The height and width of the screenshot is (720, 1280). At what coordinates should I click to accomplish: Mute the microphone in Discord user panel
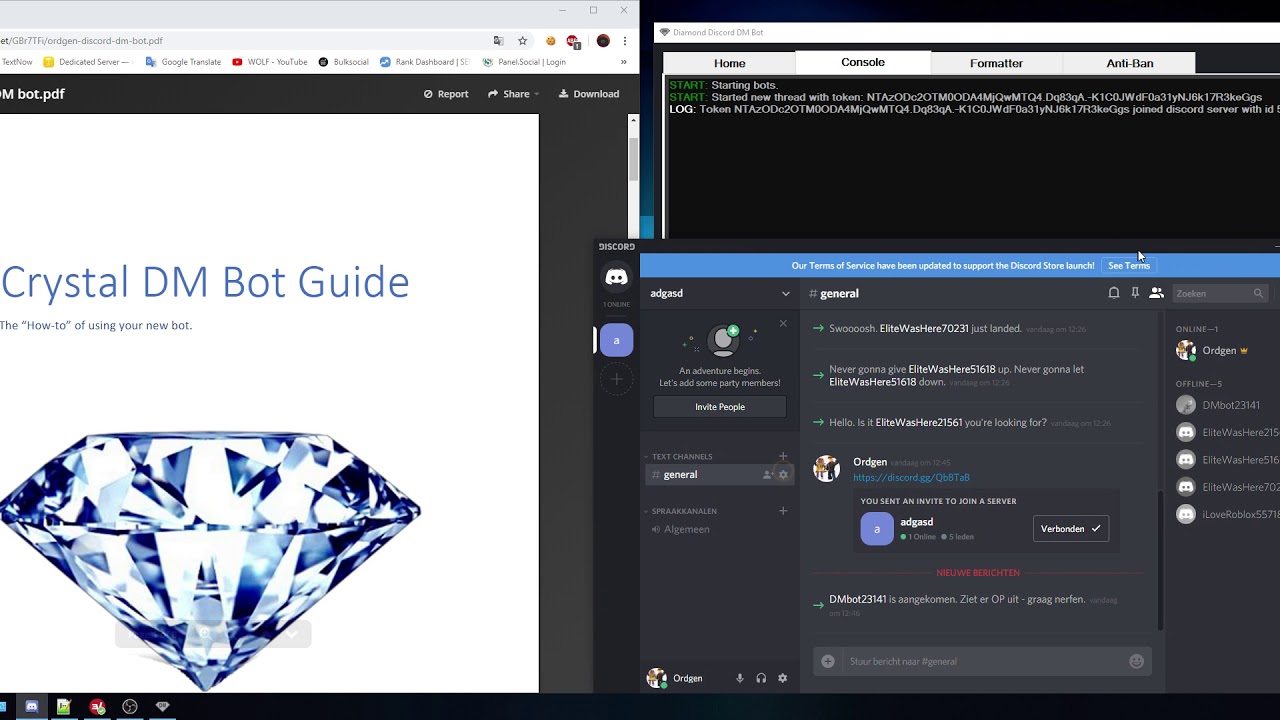(x=740, y=678)
